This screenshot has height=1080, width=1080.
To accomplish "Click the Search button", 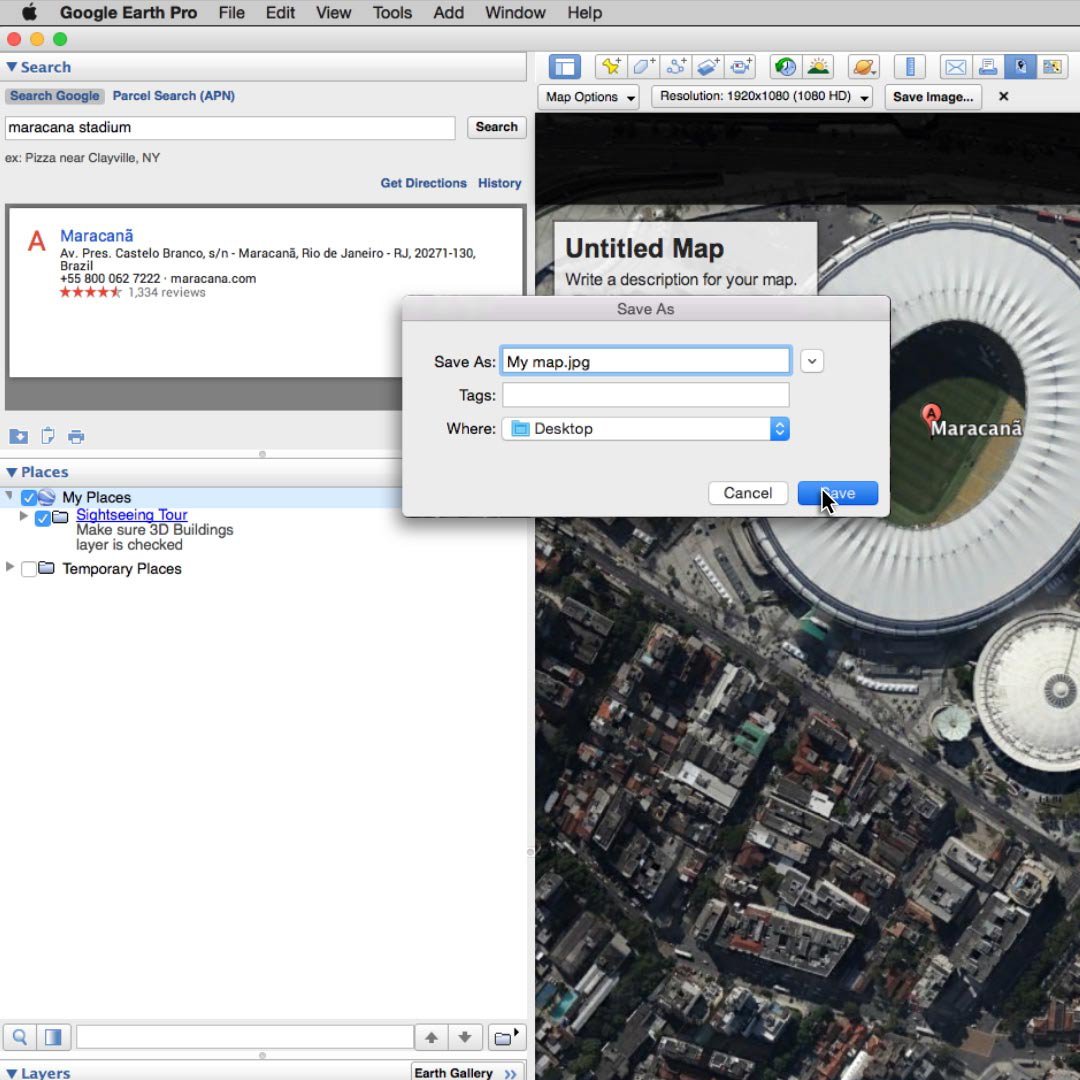I will tap(496, 127).
